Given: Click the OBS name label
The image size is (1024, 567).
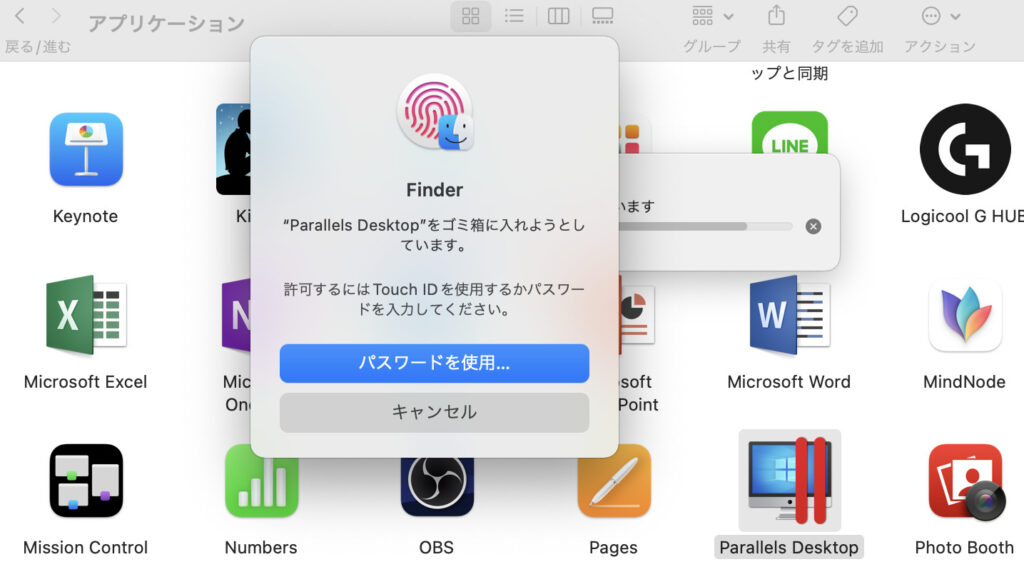Looking at the screenshot, I should click(436, 547).
